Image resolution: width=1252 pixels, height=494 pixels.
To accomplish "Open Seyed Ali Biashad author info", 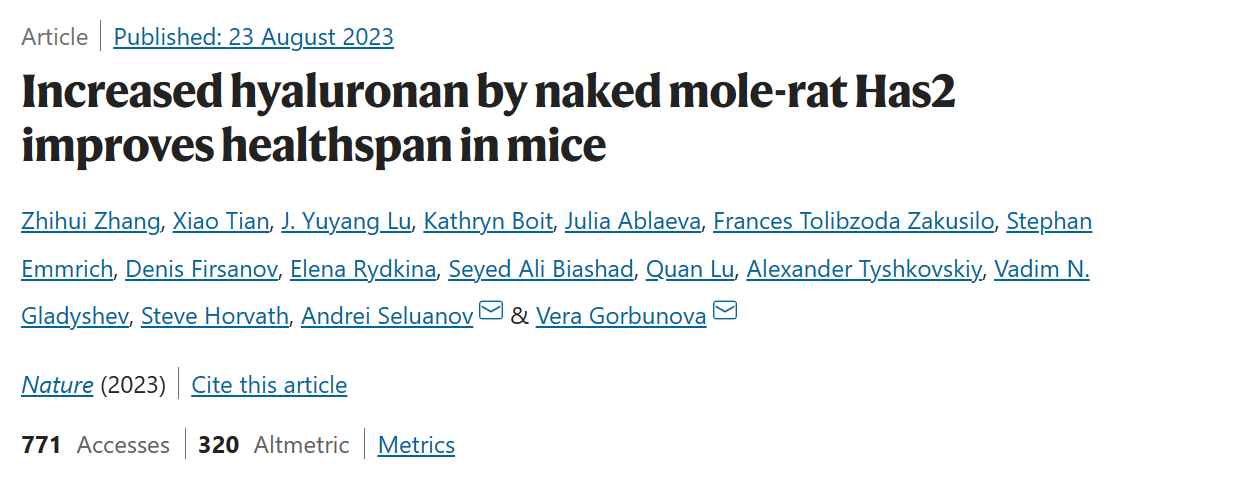I will click(541, 269).
